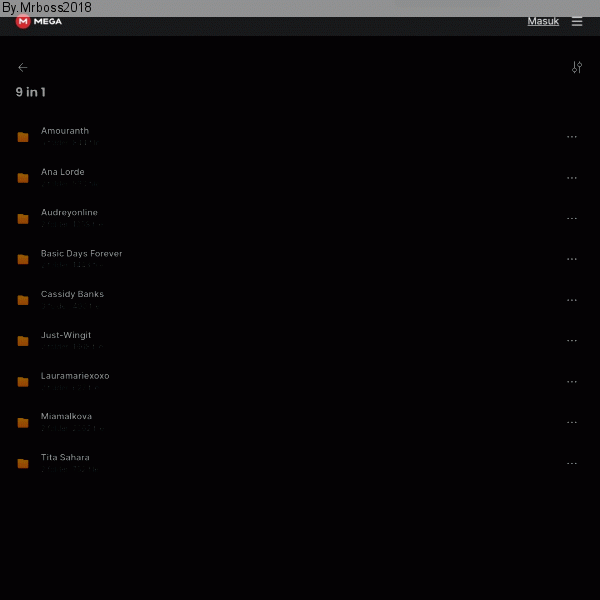The image size is (600, 600).
Task: Open the hamburger menu
Action: pos(577,22)
